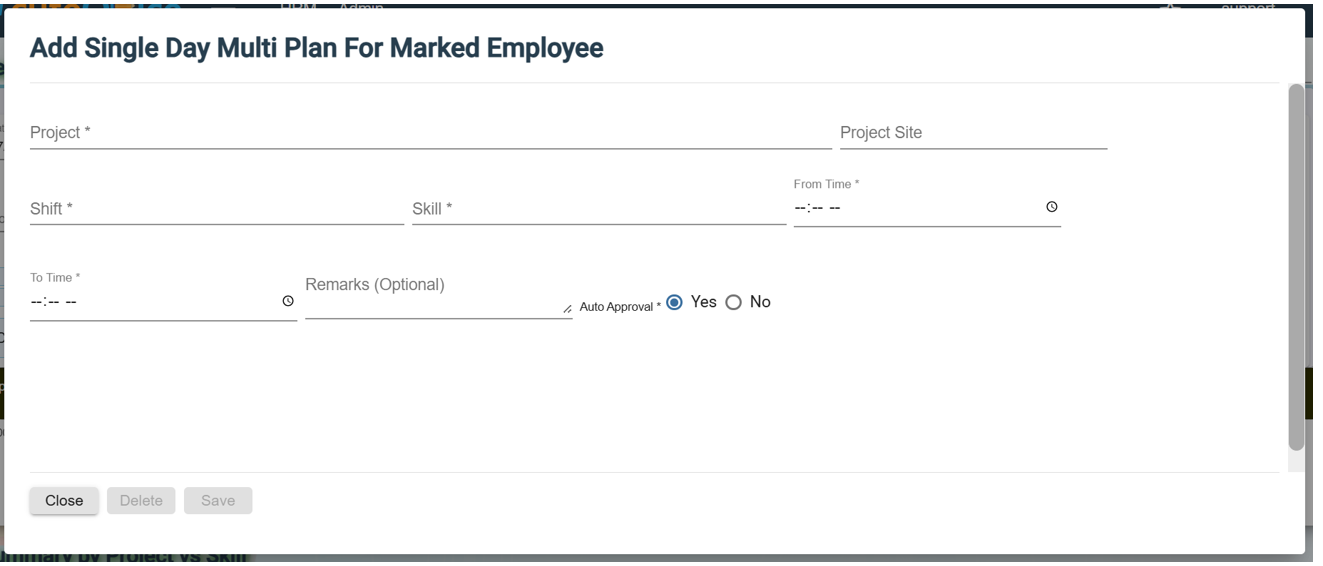
Task: Click the Save button
Action: click(x=218, y=501)
